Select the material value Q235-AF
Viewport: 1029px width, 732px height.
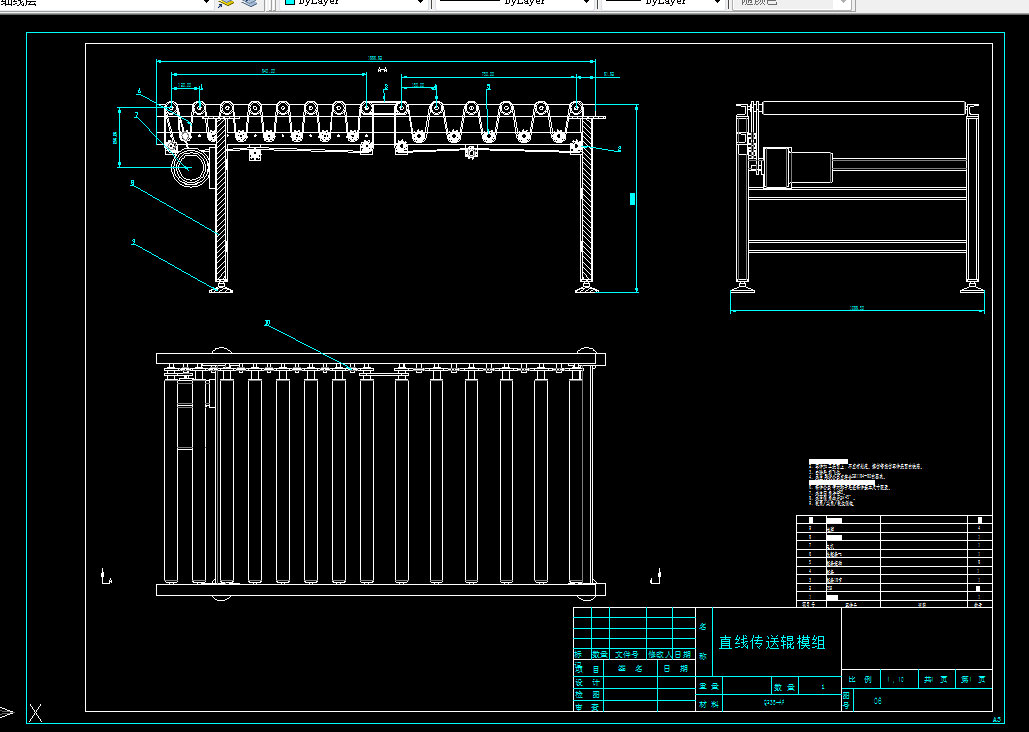[774, 702]
